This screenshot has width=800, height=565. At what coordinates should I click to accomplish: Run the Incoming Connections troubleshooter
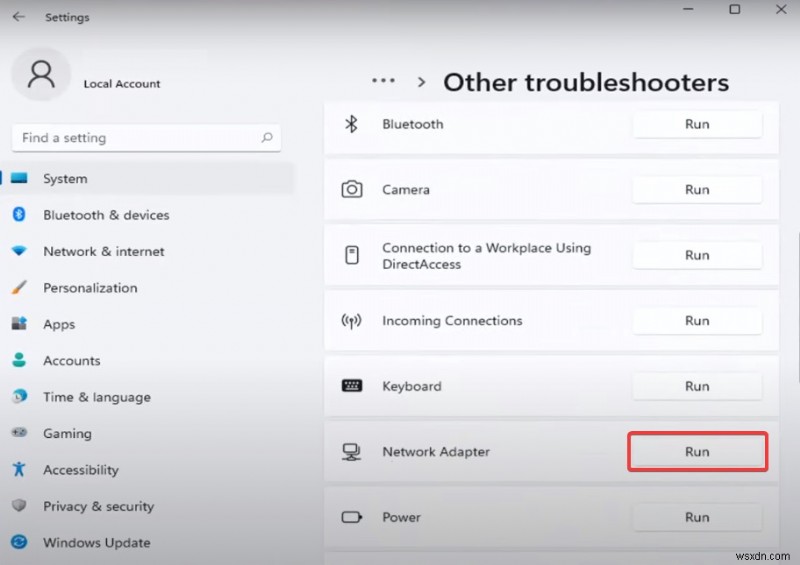point(697,321)
